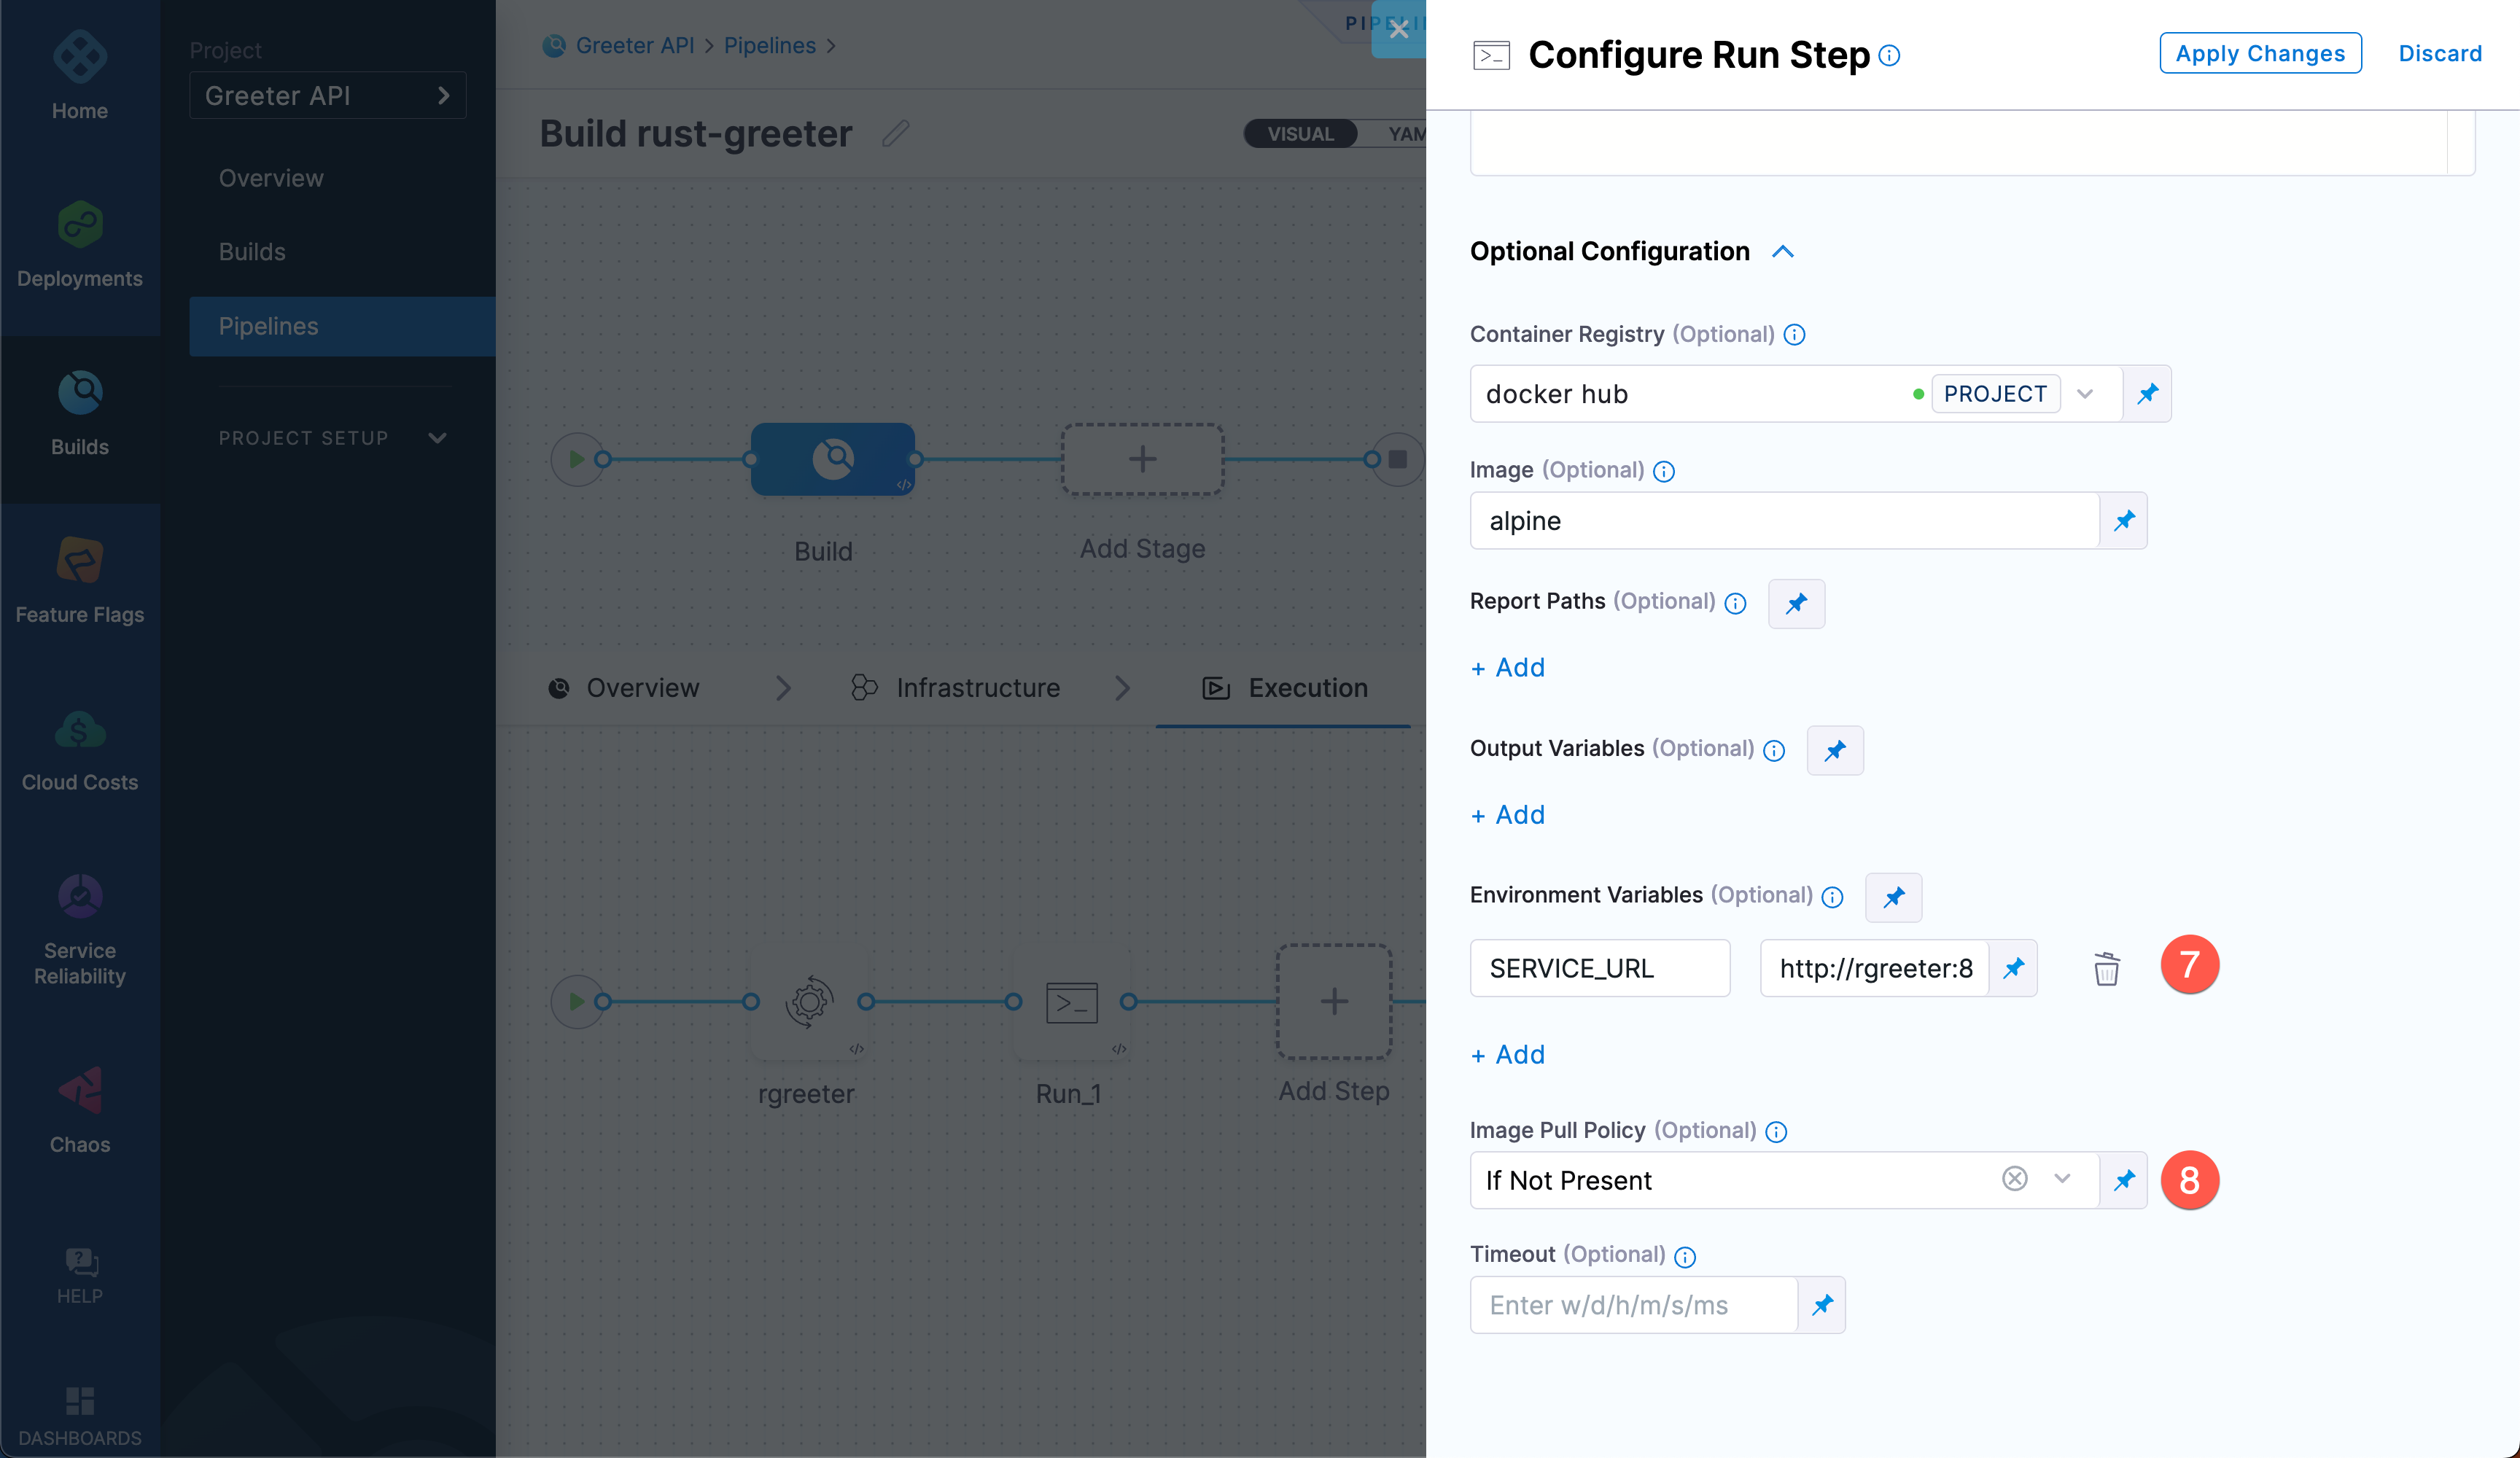Viewport: 2520px width, 1458px height.
Task: Clear the Image Pull Policy selection
Action: pyautogui.click(x=2015, y=1179)
